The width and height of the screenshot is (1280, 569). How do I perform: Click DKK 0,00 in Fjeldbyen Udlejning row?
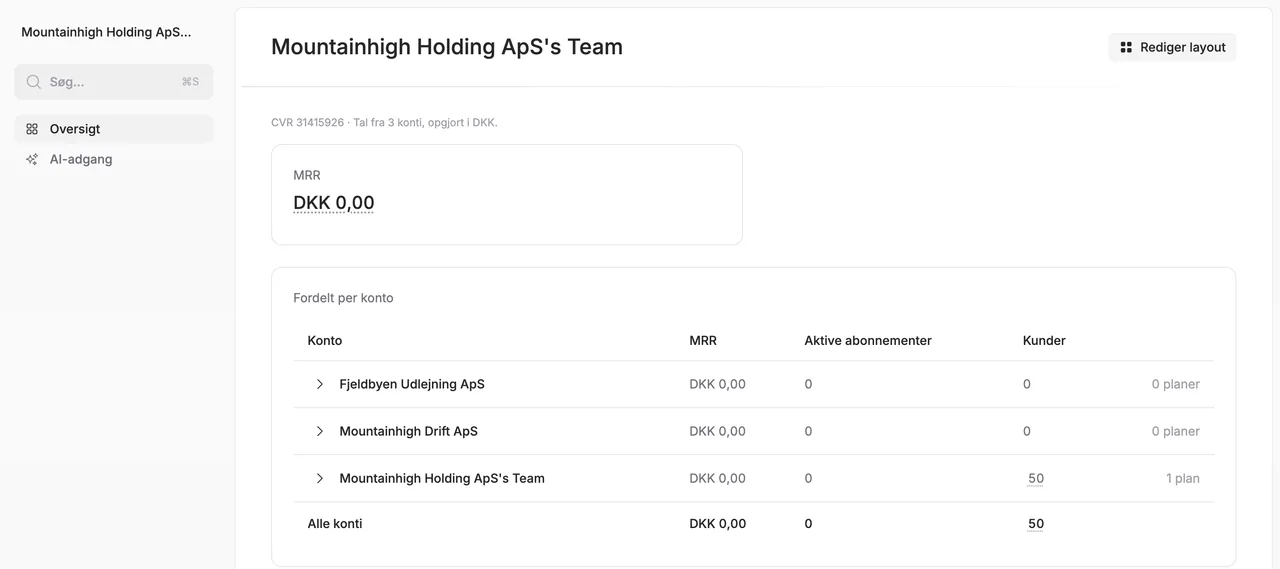(718, 384)
